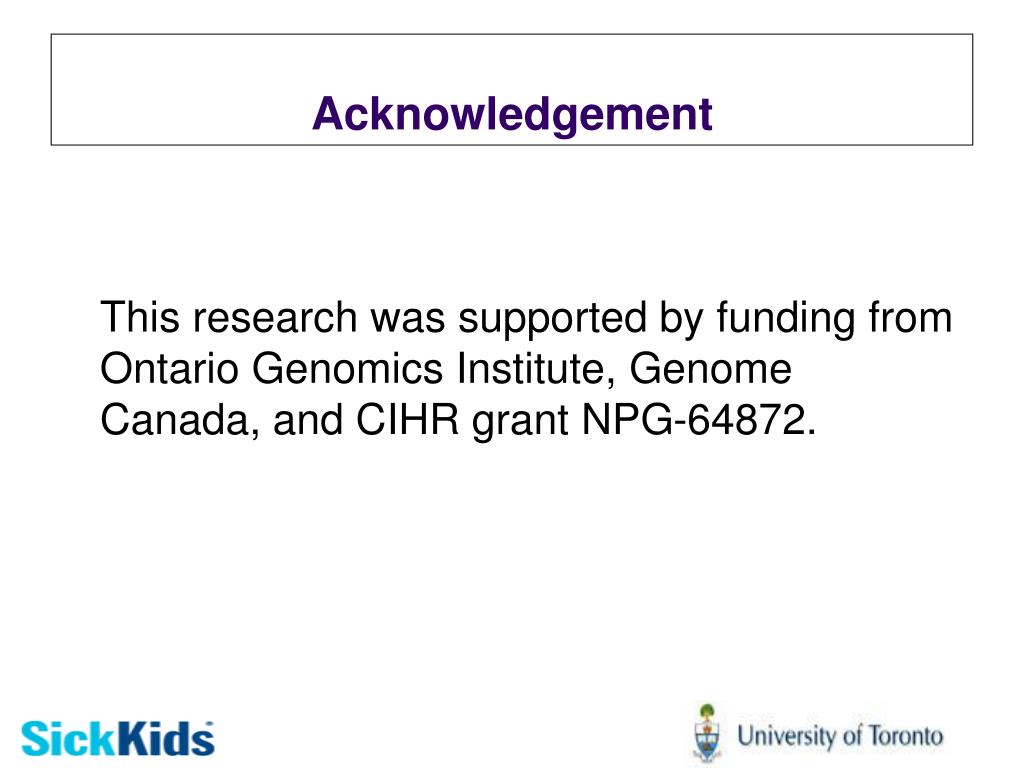Click the word 'grant' in last line
Image resolution: width=1024 pixels, height=768 pixels.
(520, 421)
